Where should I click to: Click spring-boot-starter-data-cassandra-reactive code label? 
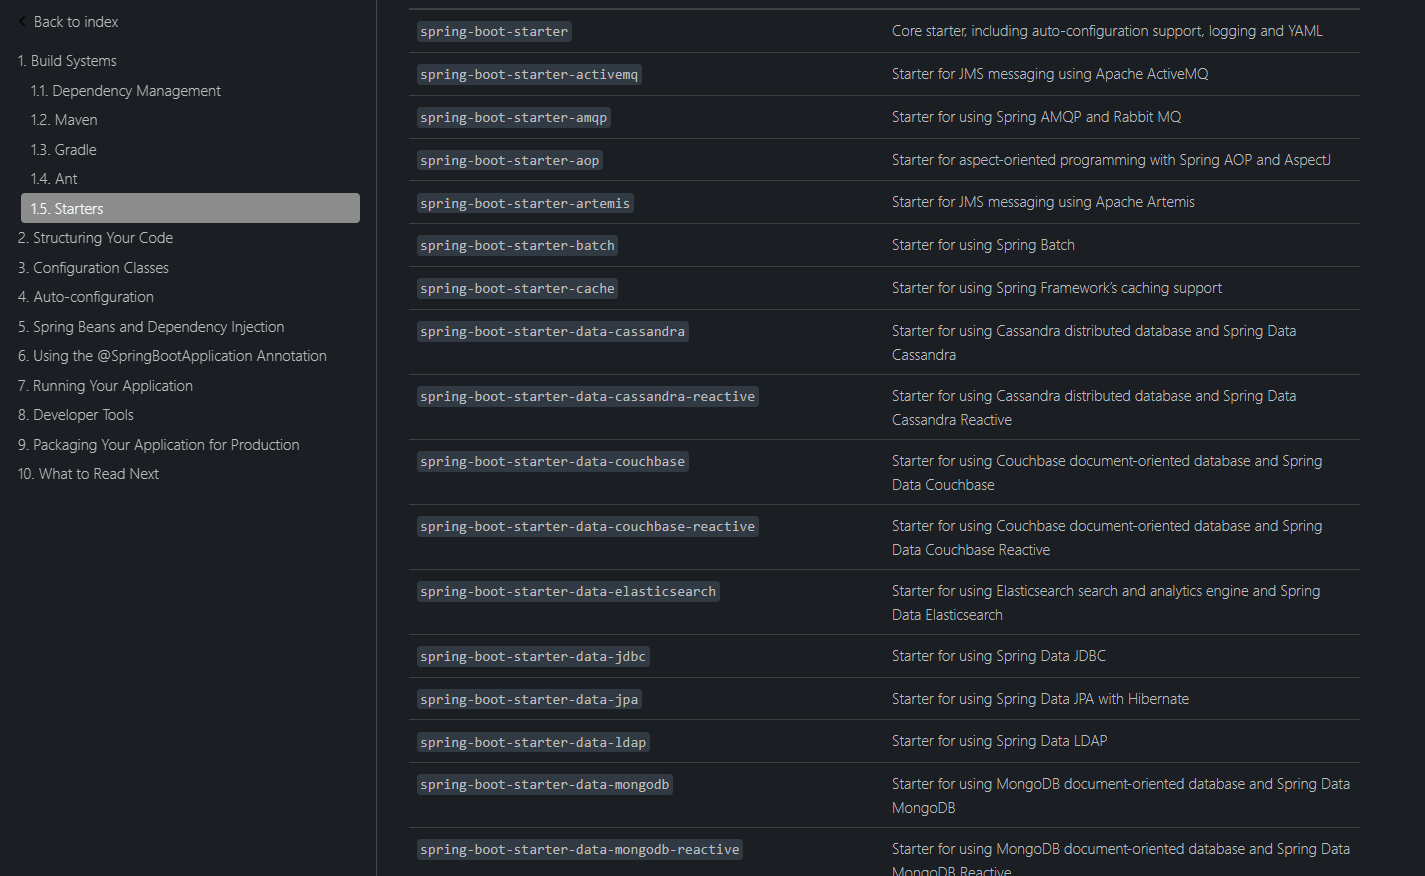[x=588, y=397]
